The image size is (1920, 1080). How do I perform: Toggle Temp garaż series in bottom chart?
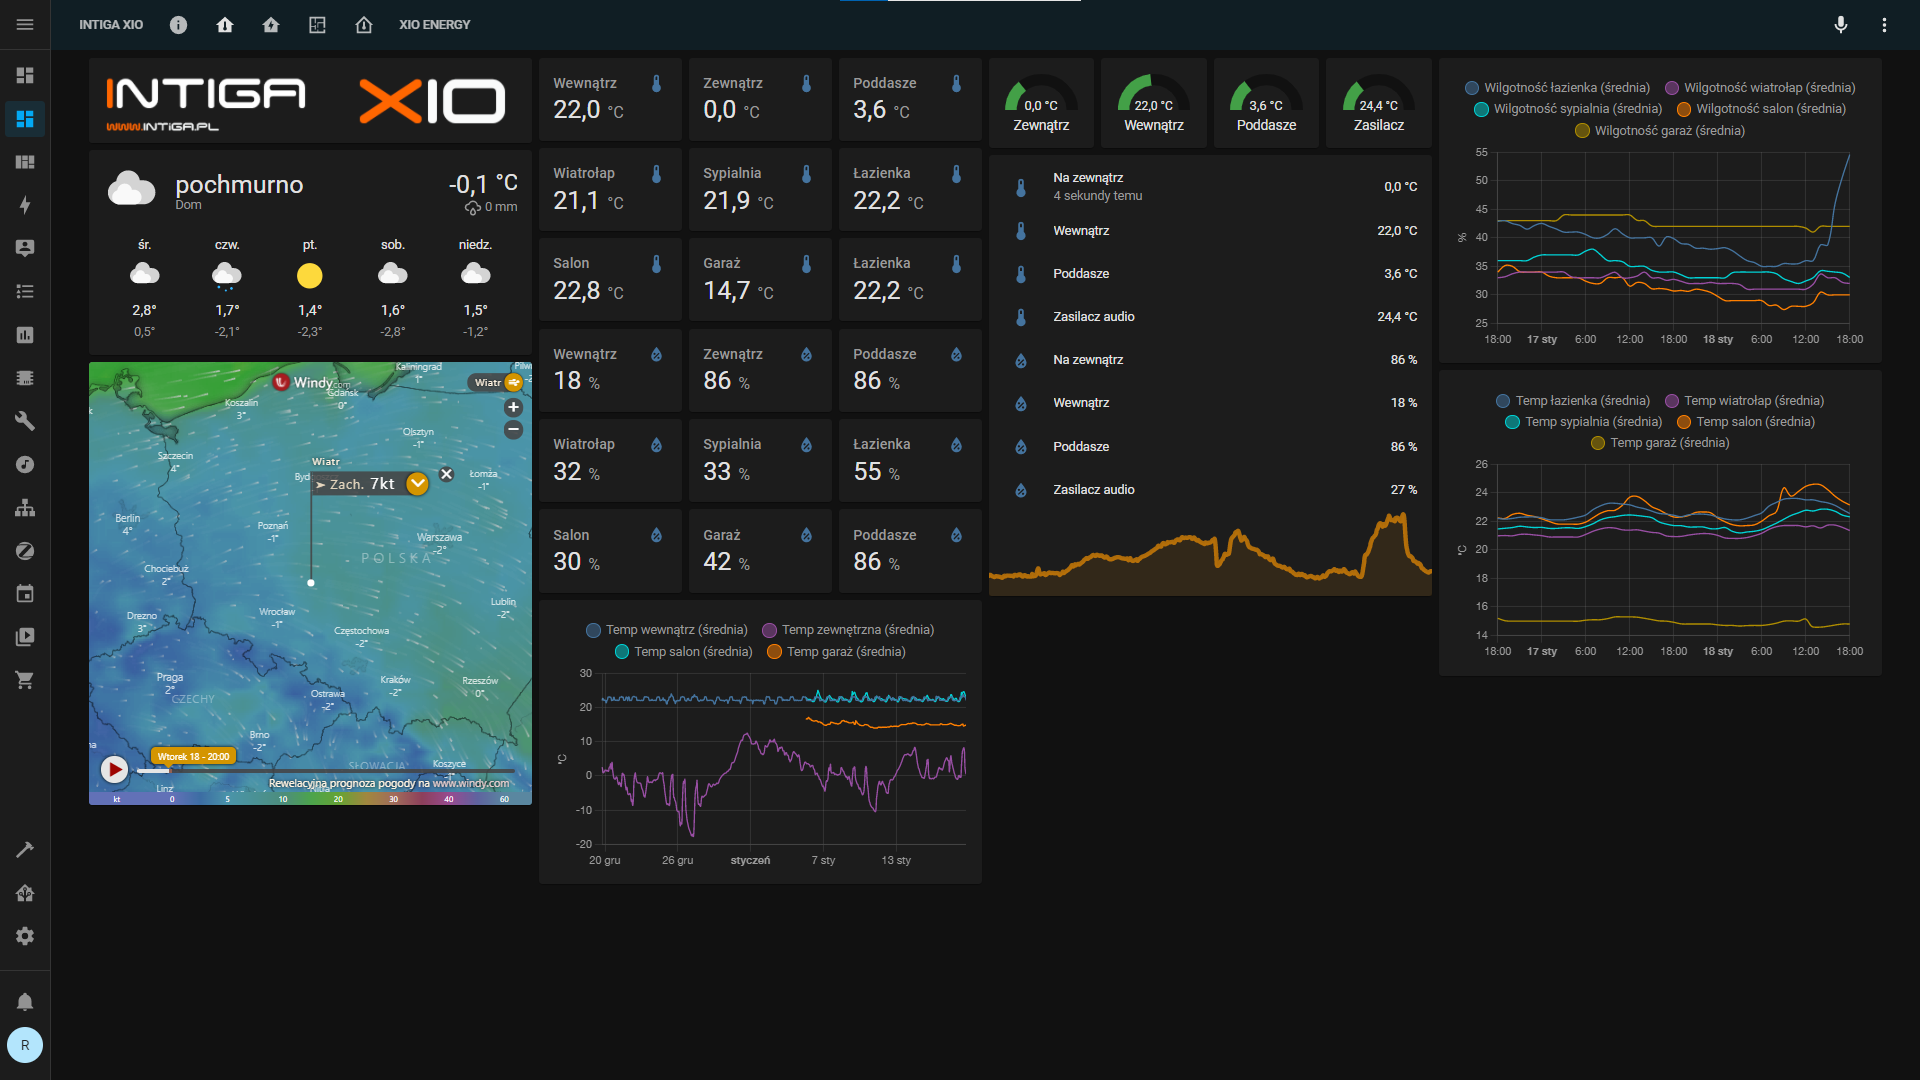pyautogui.click(x=836, y=652)
